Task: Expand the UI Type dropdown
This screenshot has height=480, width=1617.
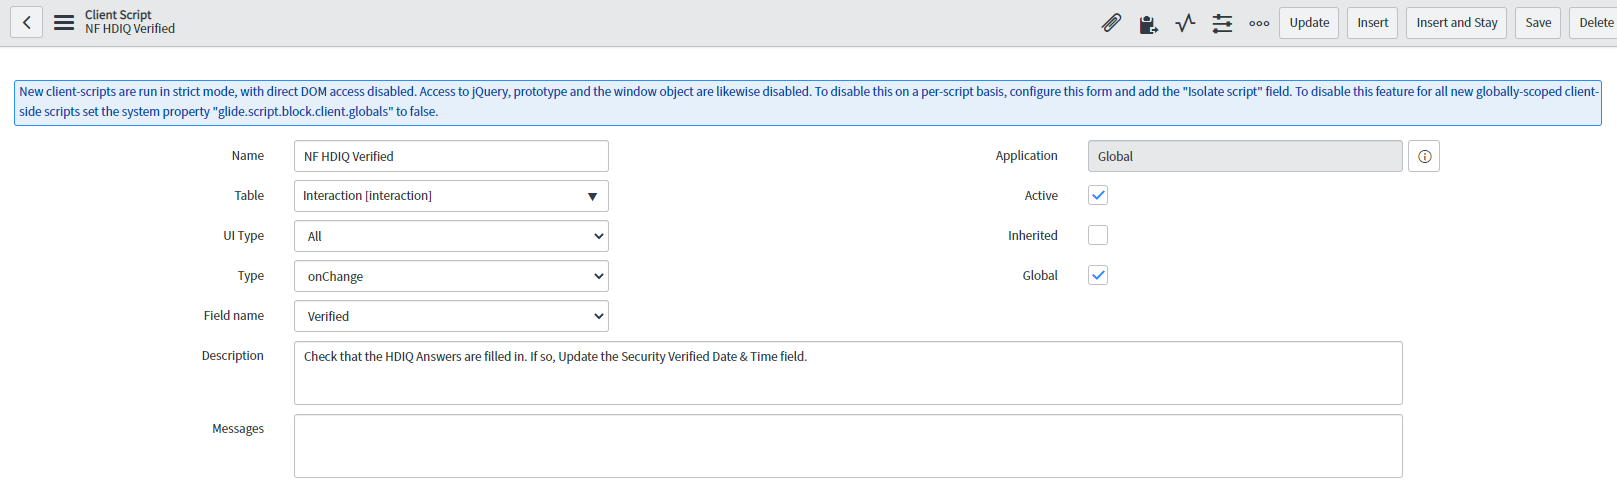Action: pos(451,236)
